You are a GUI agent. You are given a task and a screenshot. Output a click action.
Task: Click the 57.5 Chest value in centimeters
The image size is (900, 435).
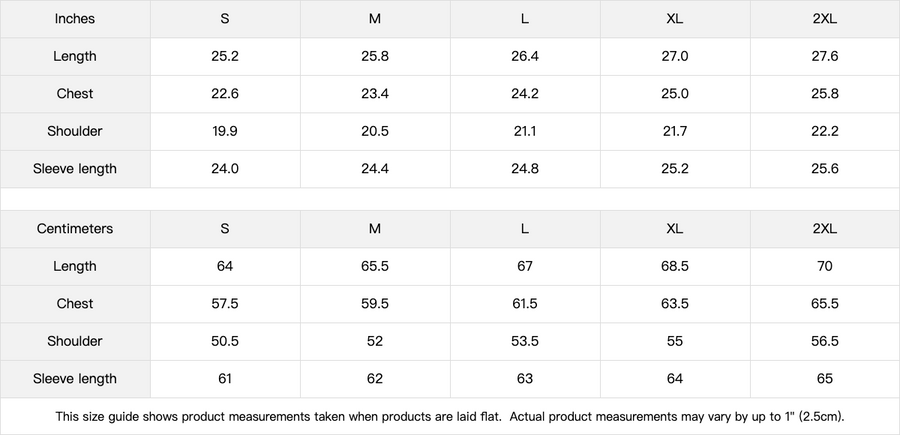point(225,304)
